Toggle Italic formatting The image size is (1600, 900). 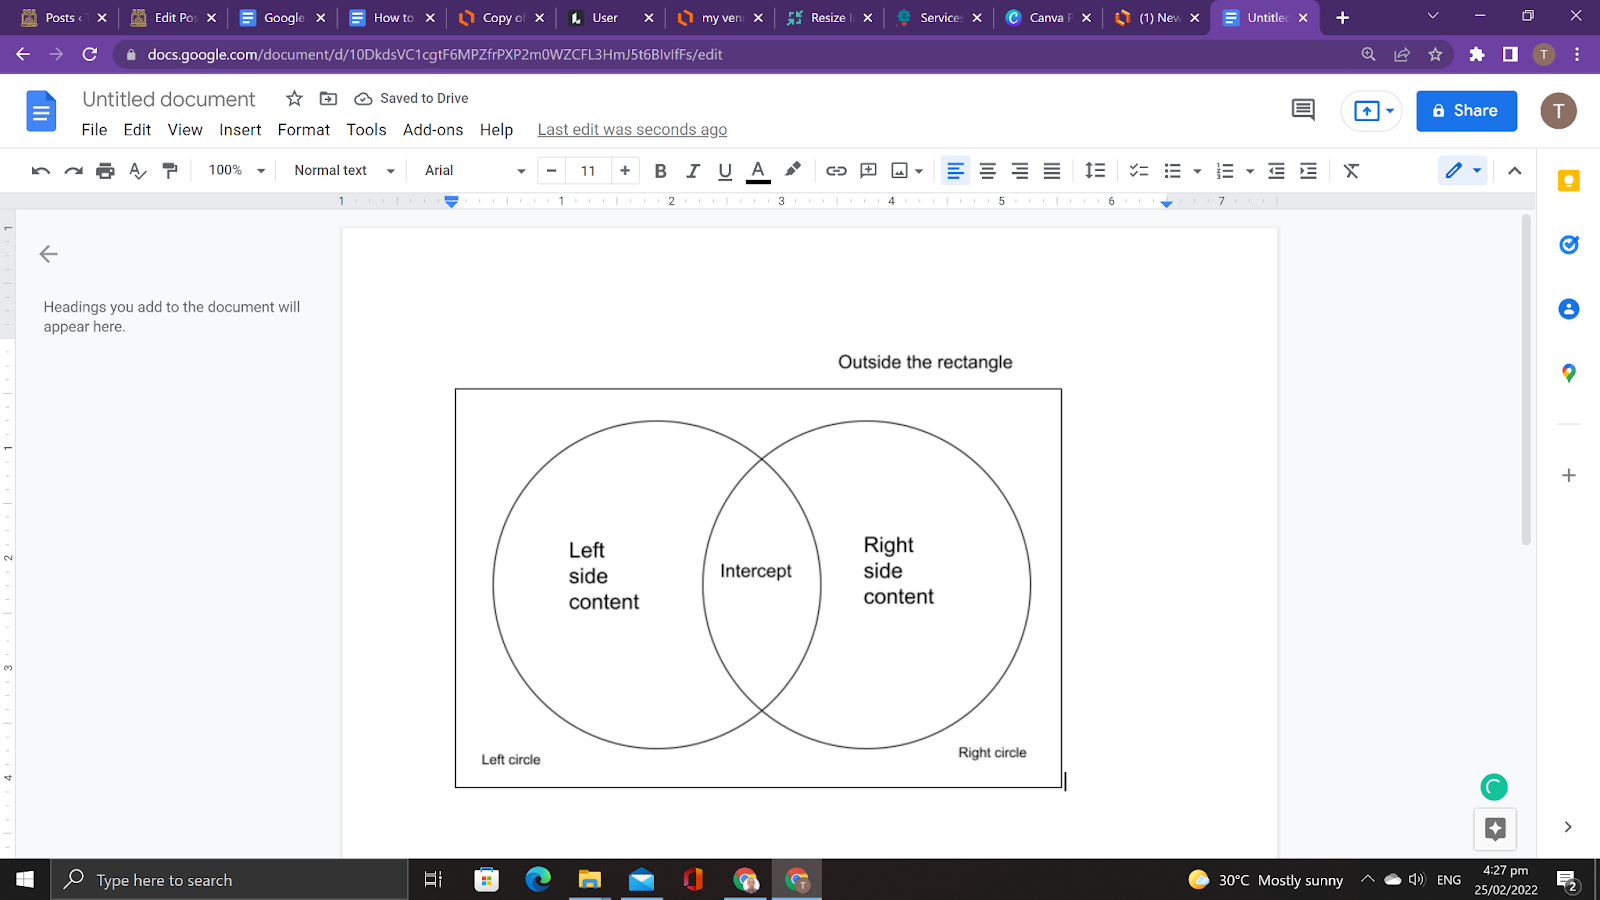(692, 171)
